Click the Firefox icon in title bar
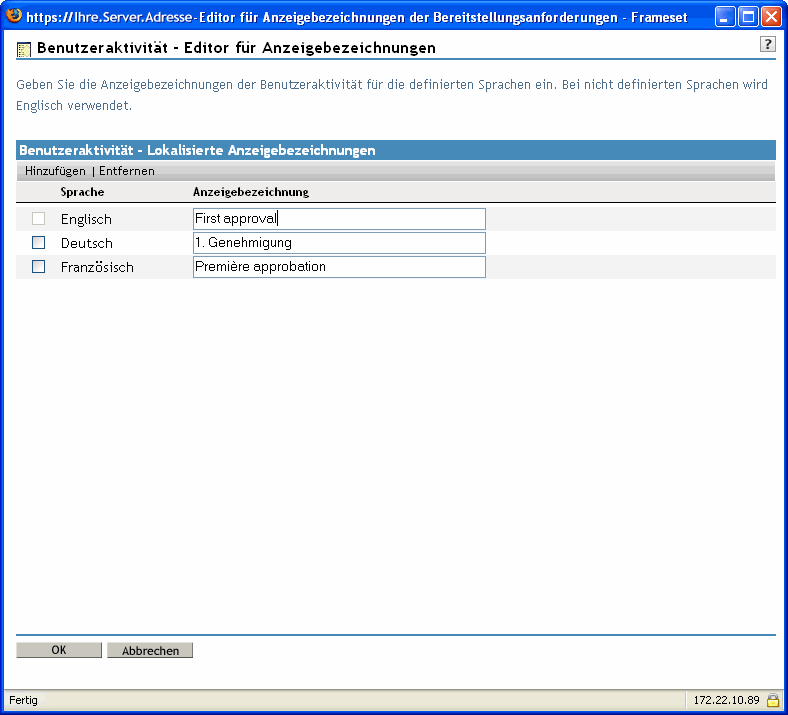 click(x=14, y=16)
